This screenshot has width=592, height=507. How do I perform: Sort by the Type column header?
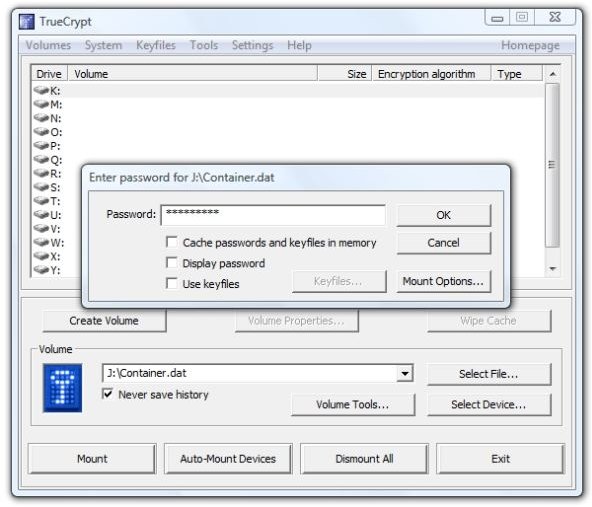(517, 74)
